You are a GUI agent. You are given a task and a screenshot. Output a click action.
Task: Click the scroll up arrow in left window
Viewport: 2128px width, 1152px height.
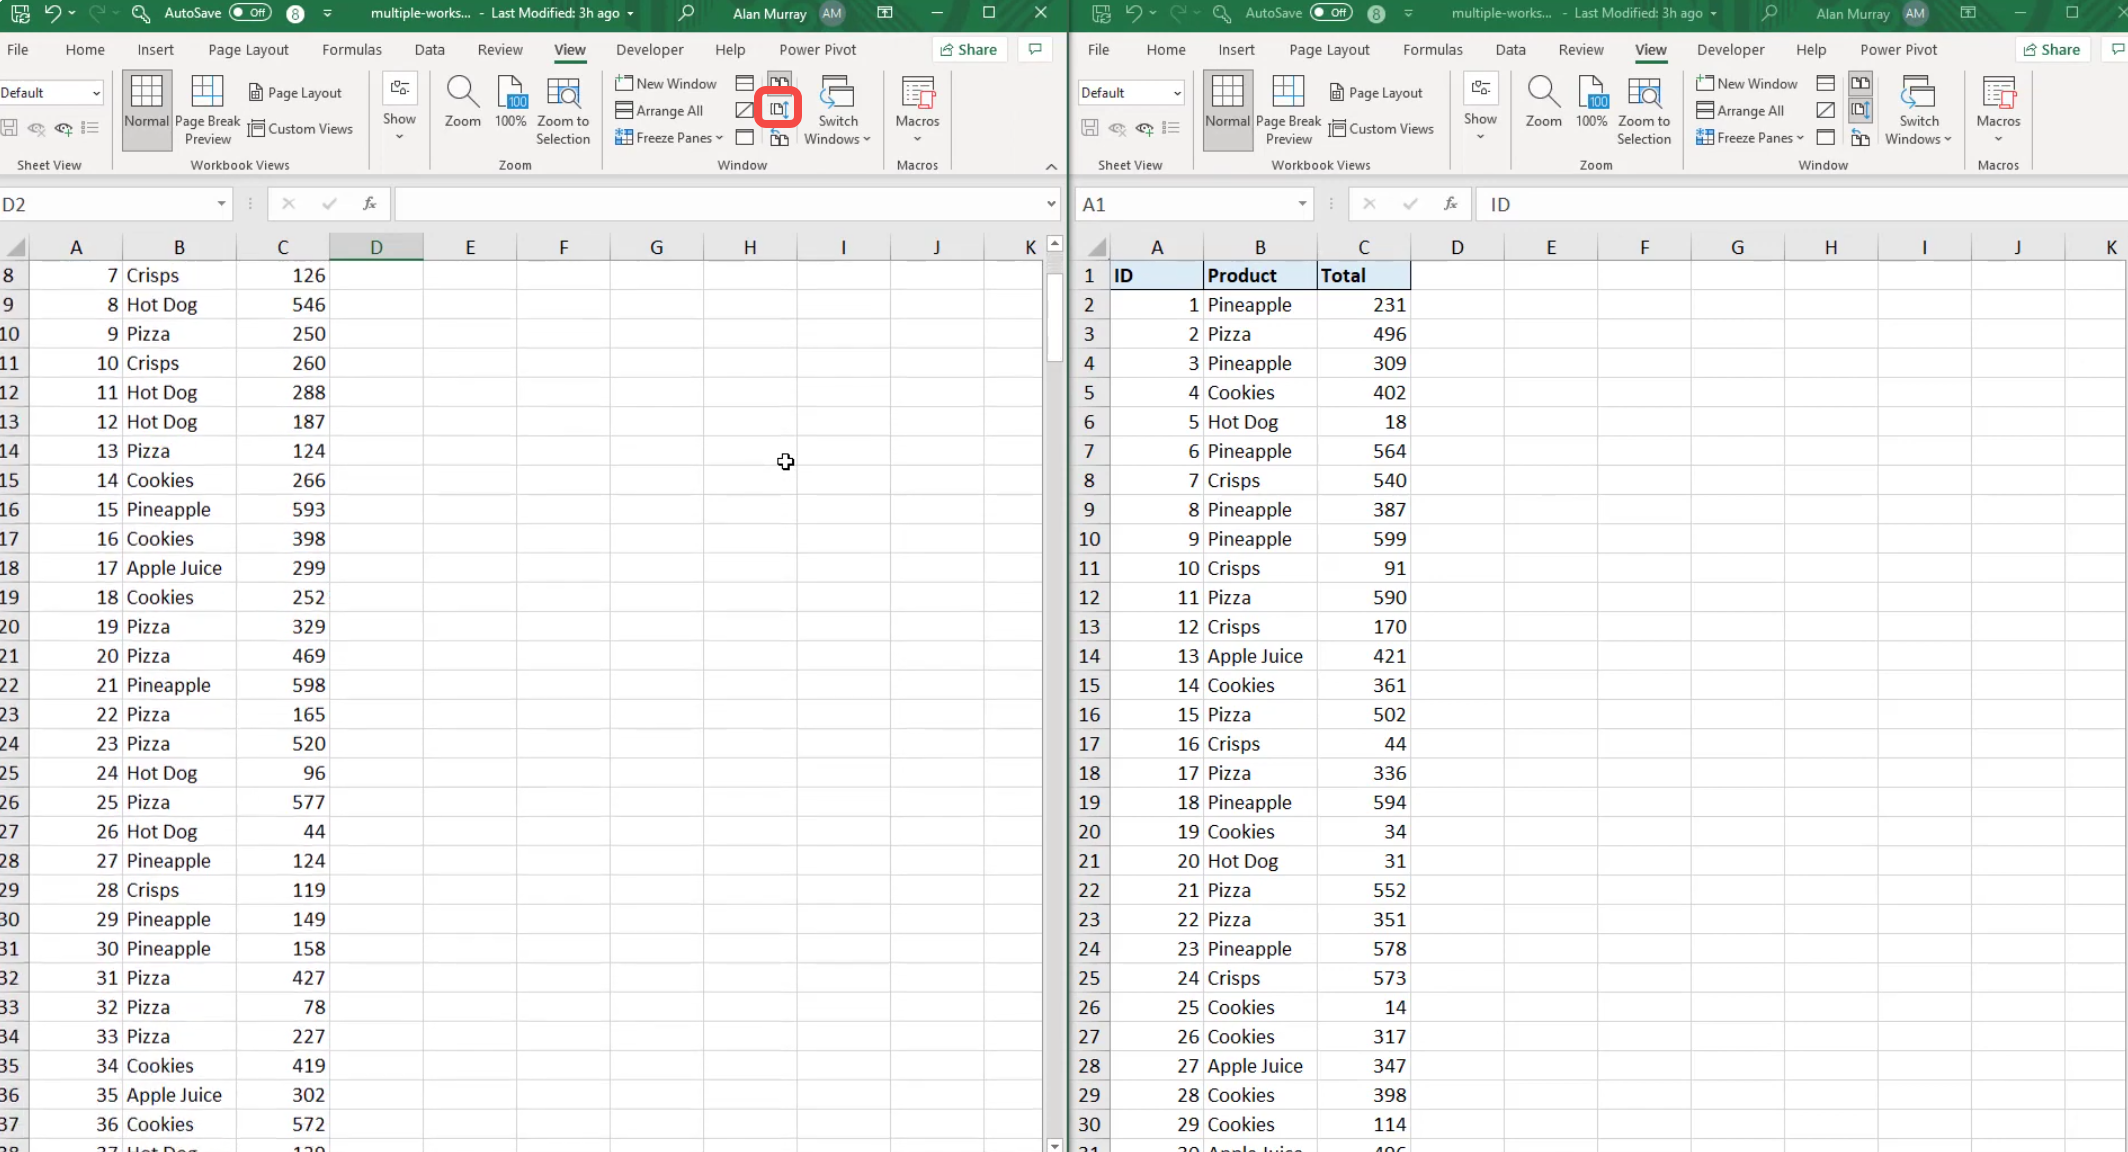point(1055,243)
